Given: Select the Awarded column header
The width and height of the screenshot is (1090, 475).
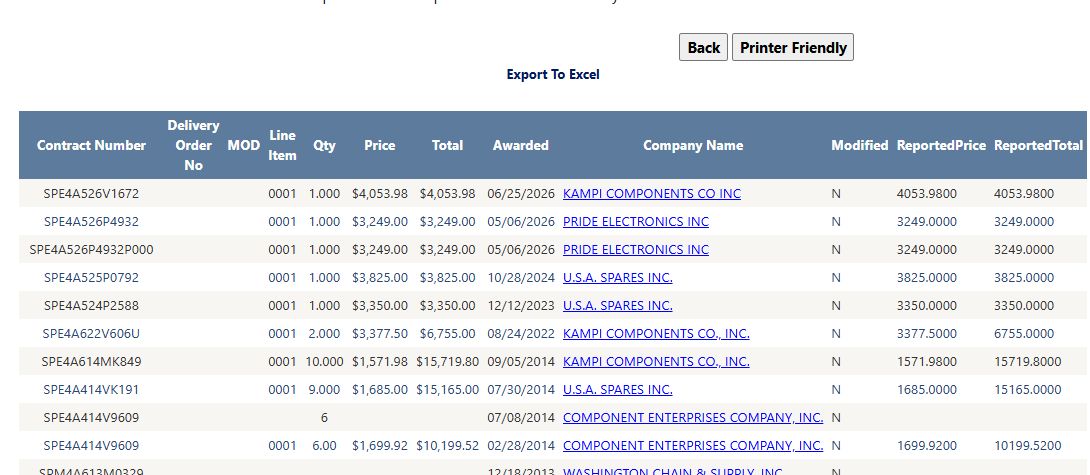Looking at the screenshot, I should tap(521, 145).
